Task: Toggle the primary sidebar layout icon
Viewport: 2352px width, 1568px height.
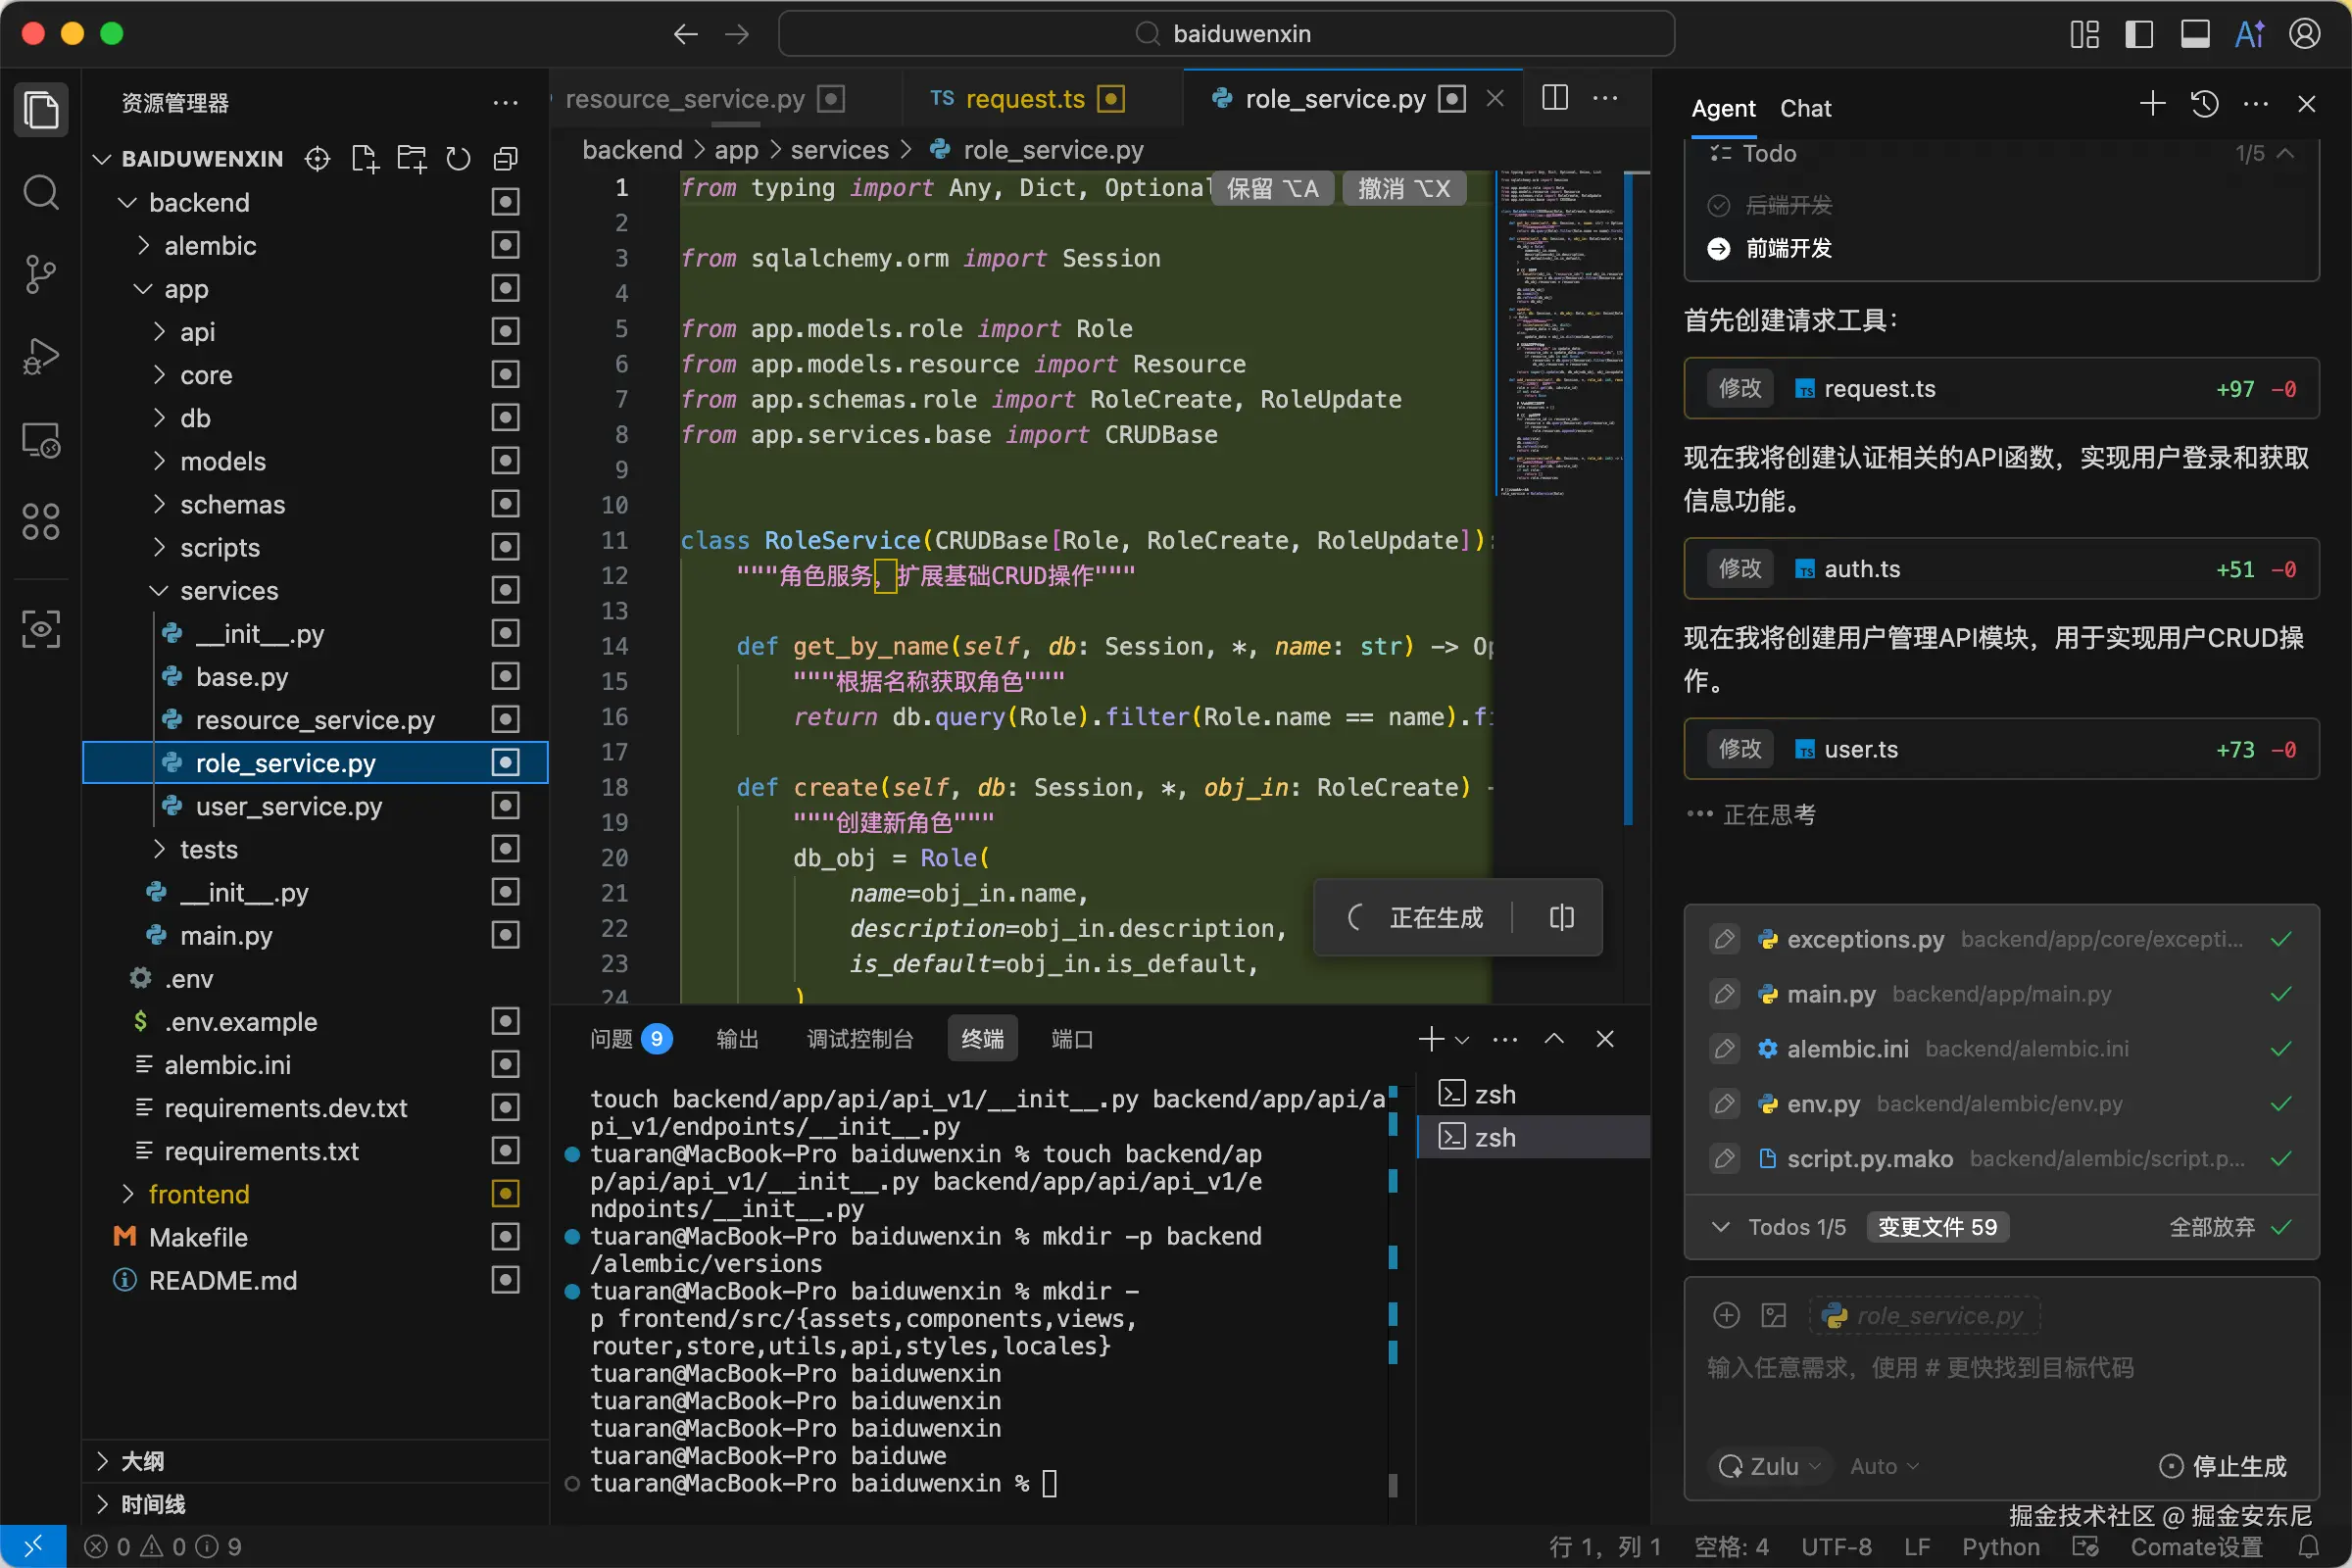Action: pyautogui.click(x=2139, y=34)
